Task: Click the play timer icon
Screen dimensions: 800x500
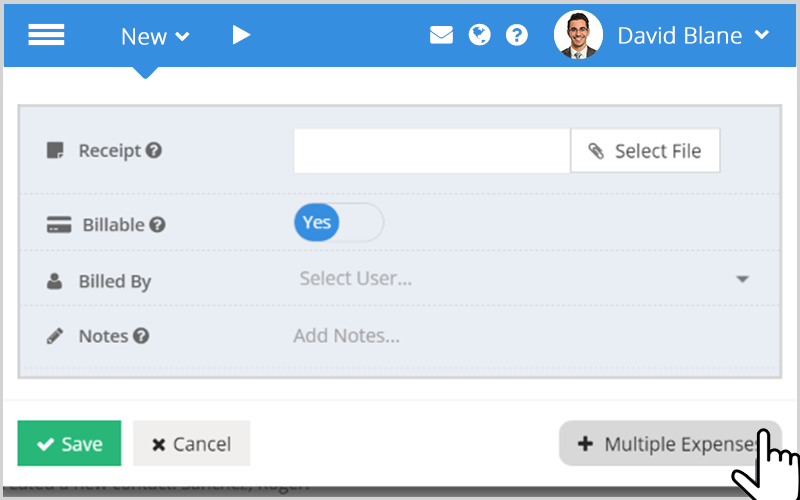Action: click(241, 35)
